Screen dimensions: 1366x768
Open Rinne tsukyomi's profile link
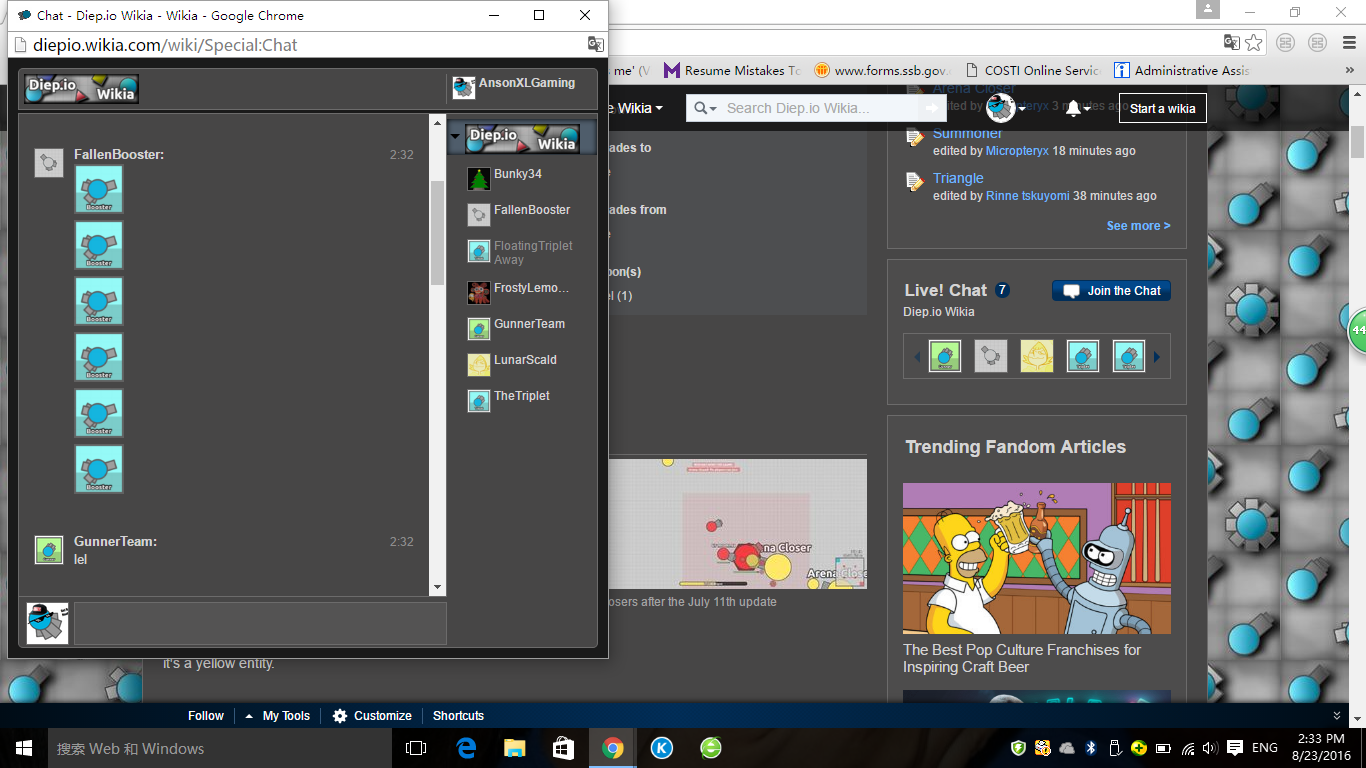tap(1027, 196)
